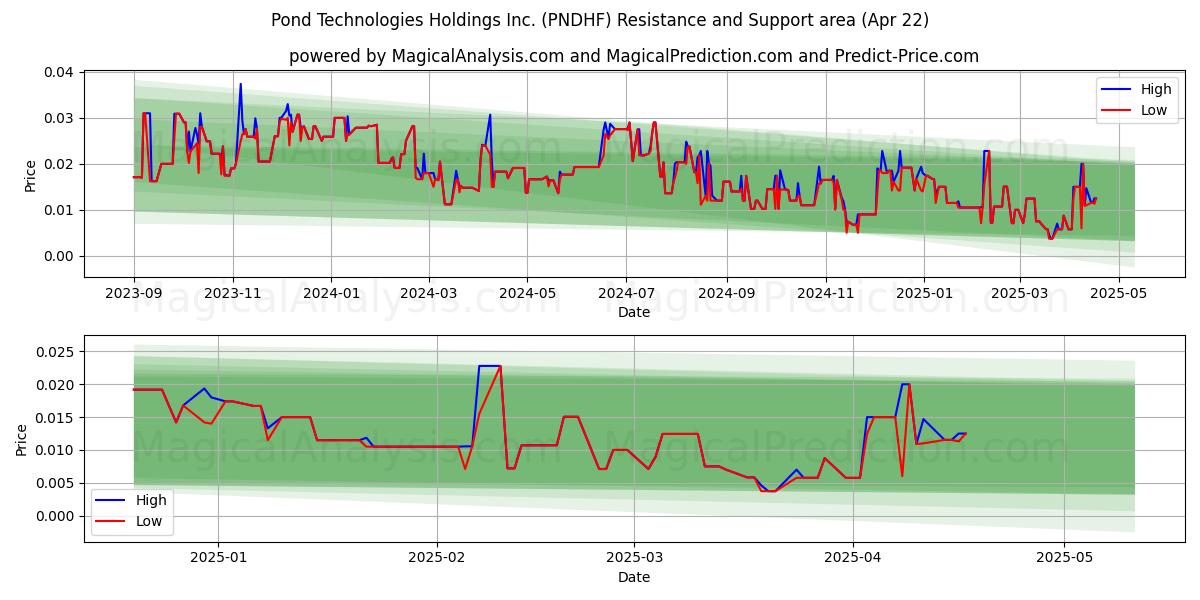The image size is (1200, 600).
Task: Select the '0.02' label on the upper price axis
Action: (x=60, y=164)
